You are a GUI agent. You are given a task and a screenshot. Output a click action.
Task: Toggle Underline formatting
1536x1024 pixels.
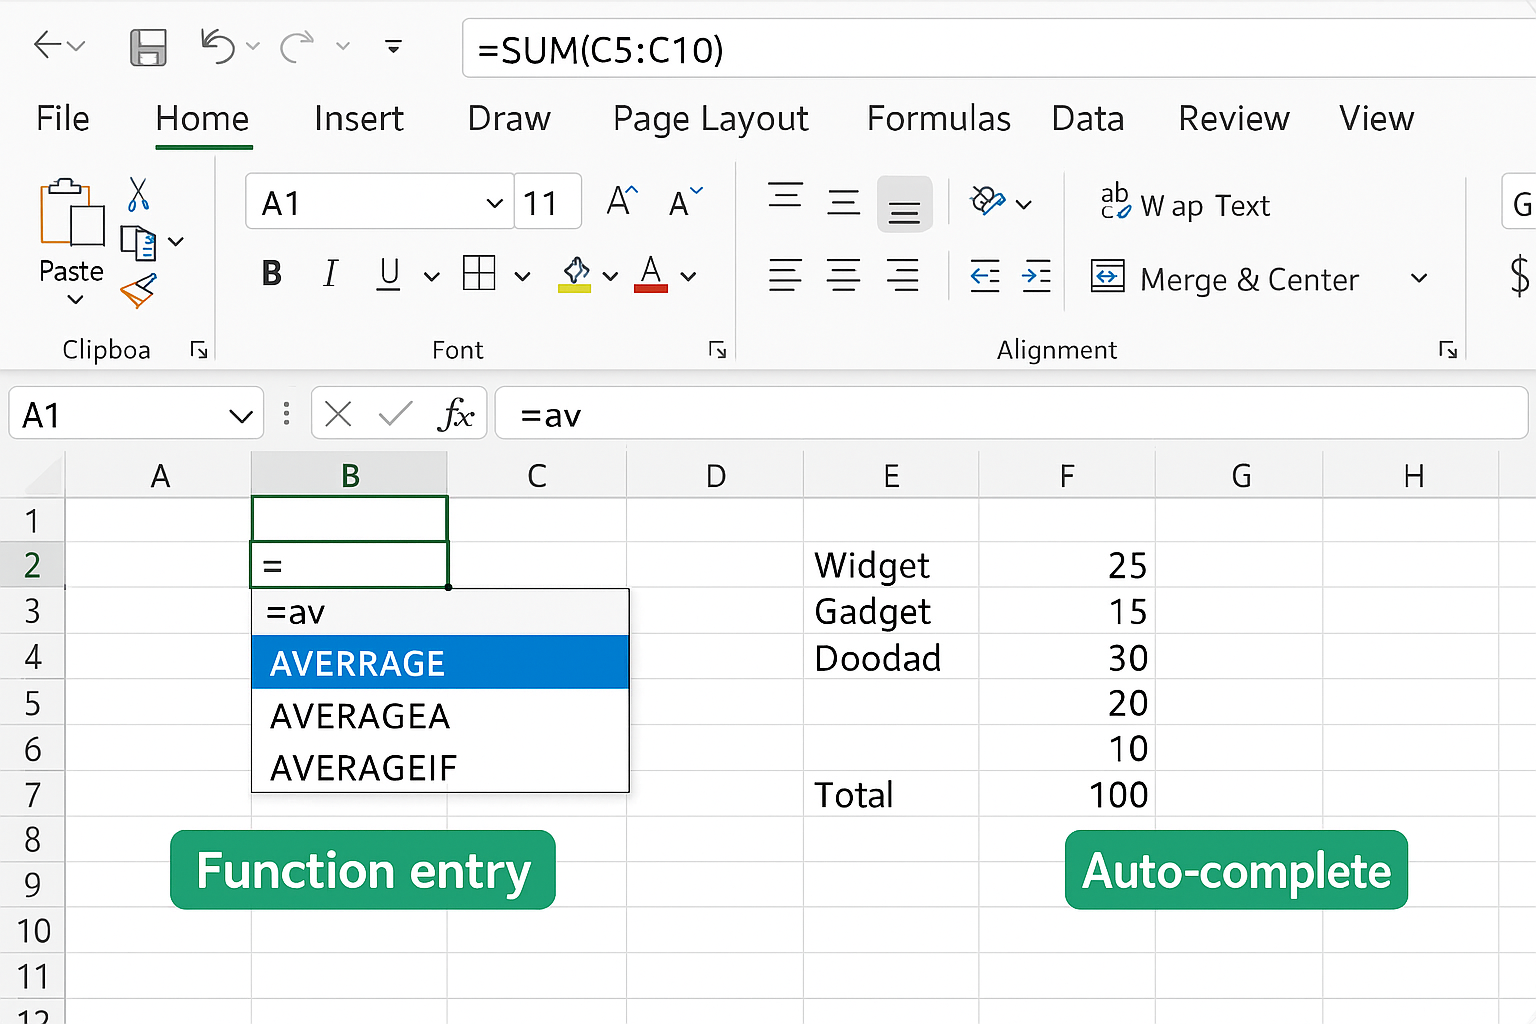[x=389, y=273]
